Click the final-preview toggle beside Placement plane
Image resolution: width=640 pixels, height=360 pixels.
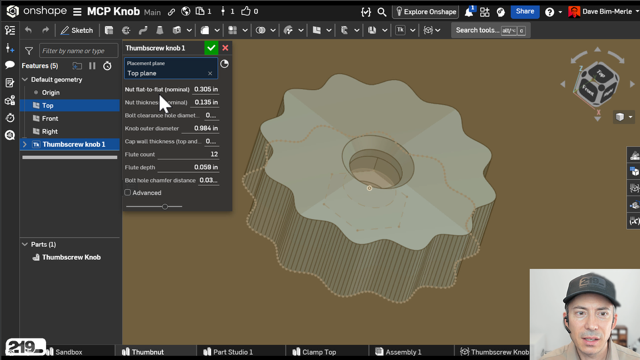click(x=224, y=64)
